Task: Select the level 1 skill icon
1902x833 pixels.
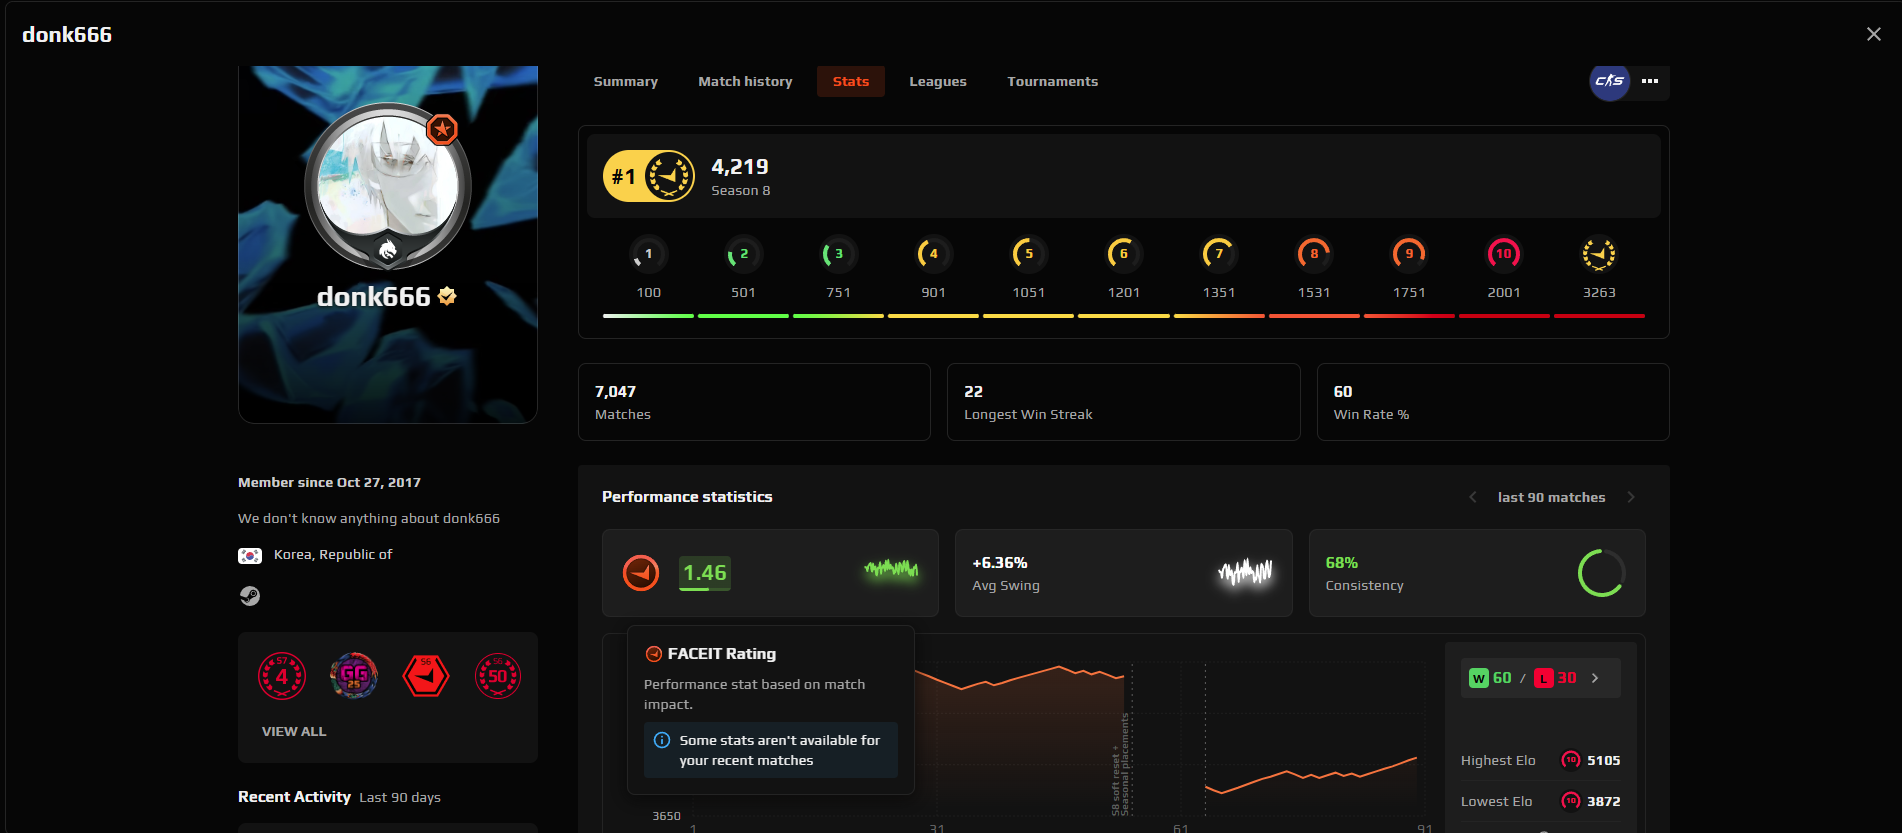Action: point(648,254)
